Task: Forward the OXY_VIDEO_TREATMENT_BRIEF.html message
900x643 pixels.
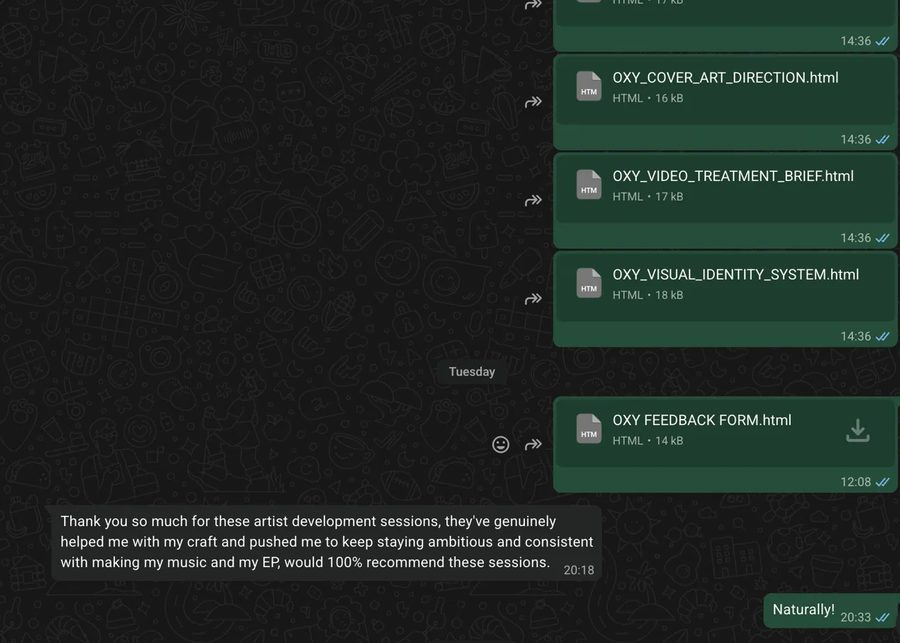Action: [x=533, y=200]
